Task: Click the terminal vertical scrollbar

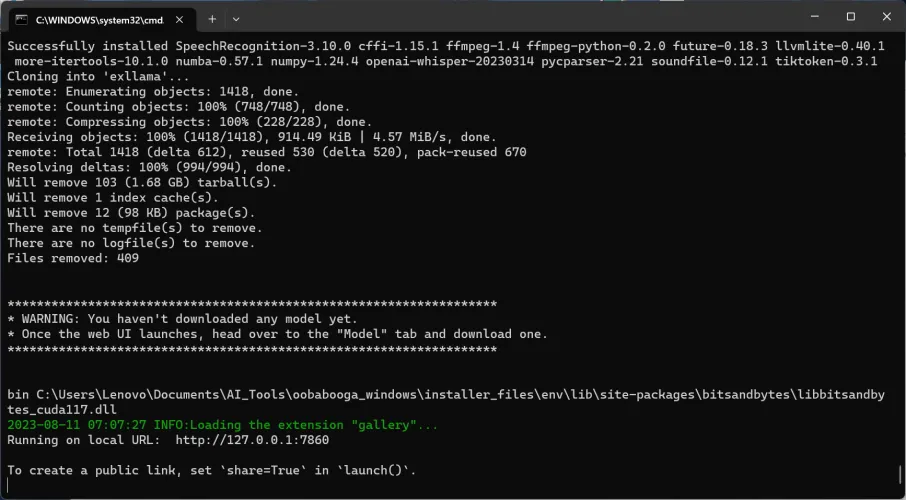Action: click(900, 260)
